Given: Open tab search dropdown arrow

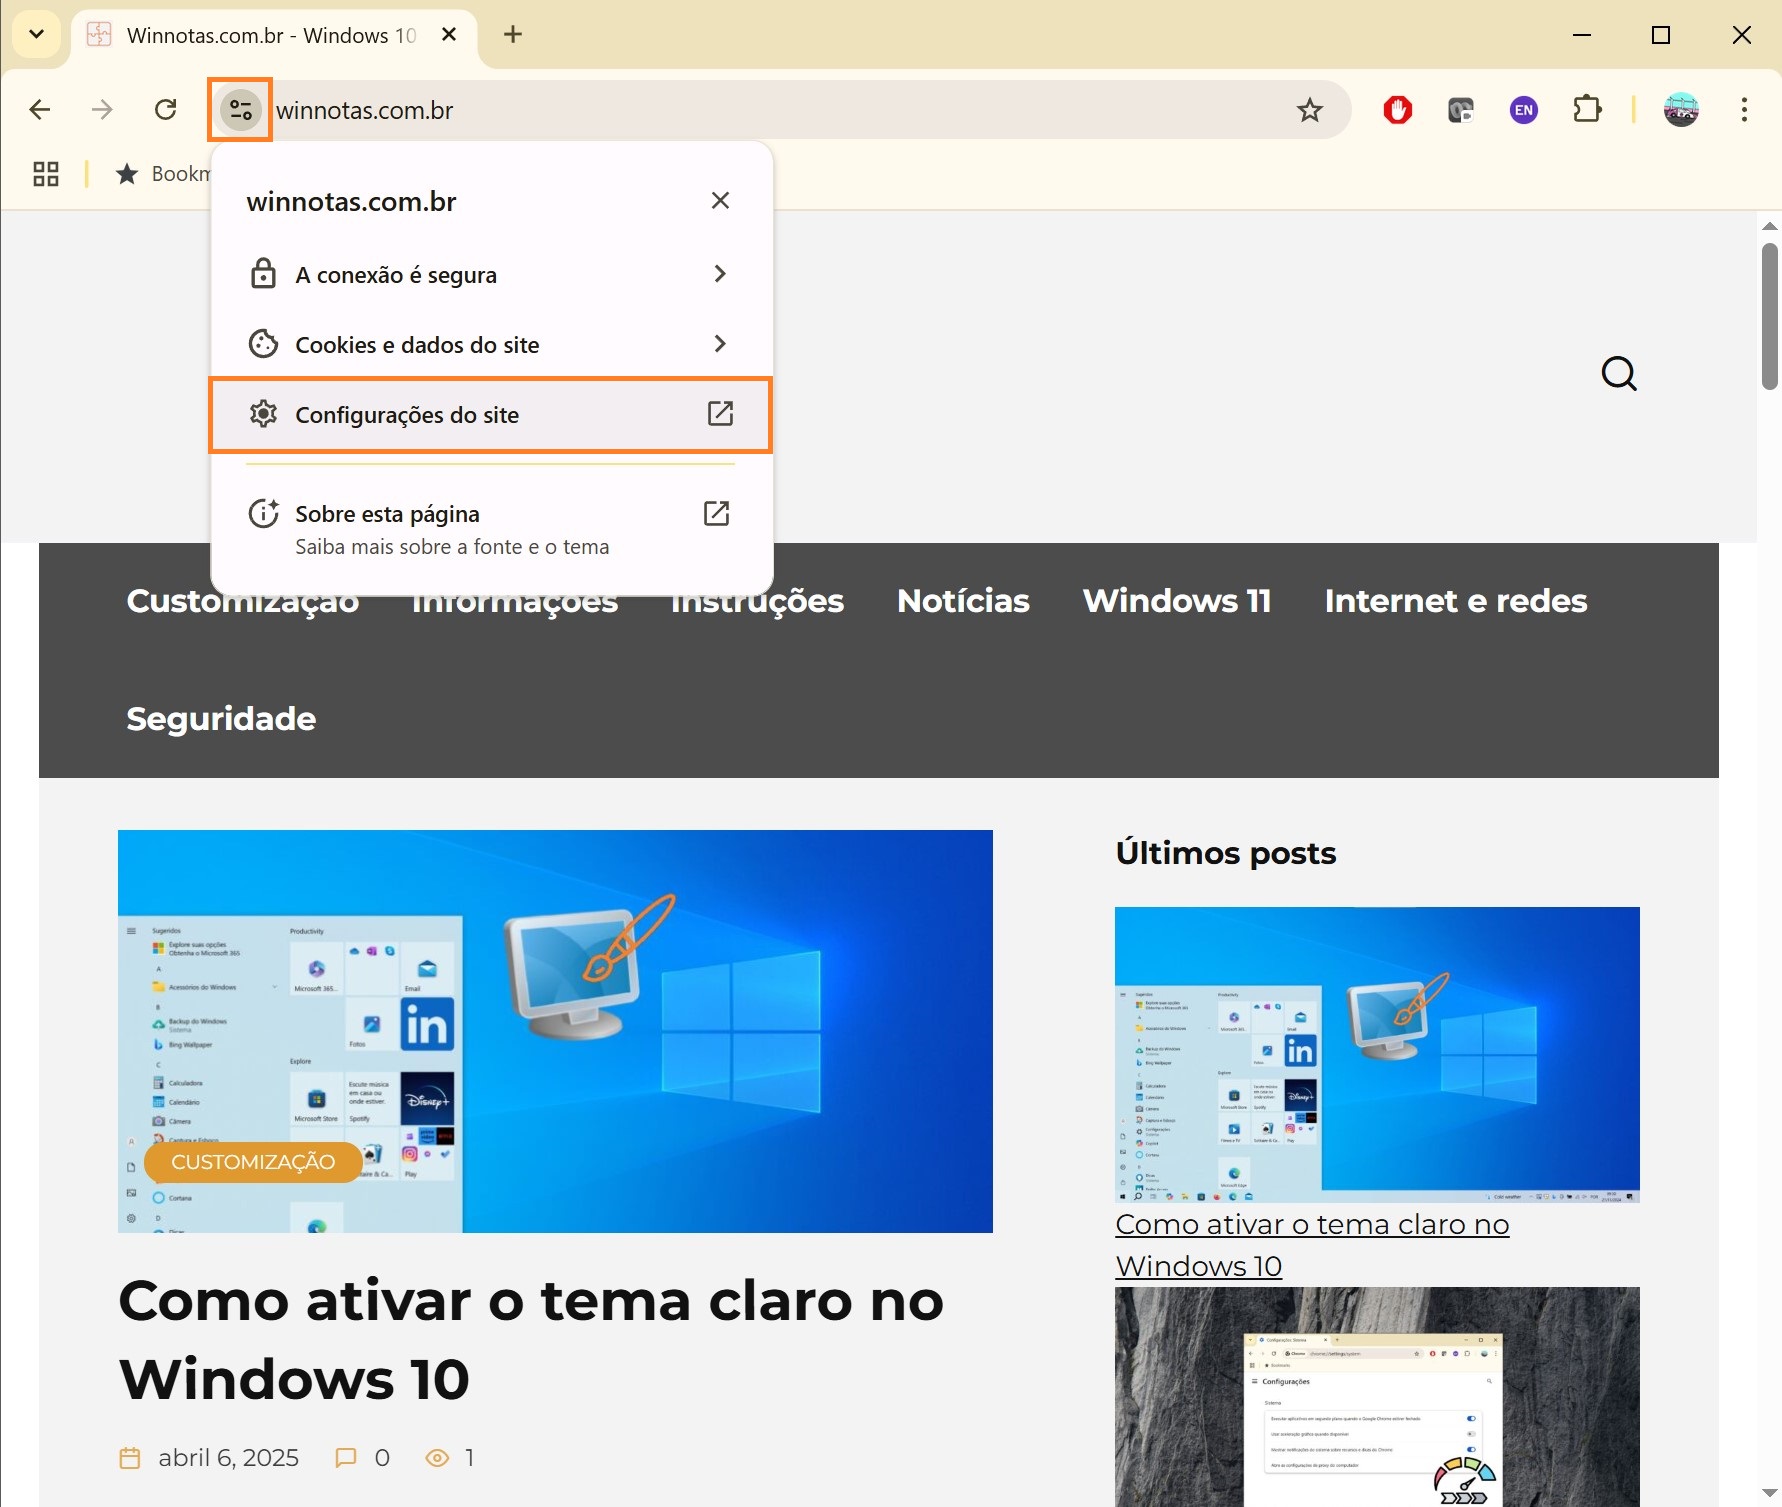Looking at the screenshot, I should pyautogui.click(x=37, y=35).
